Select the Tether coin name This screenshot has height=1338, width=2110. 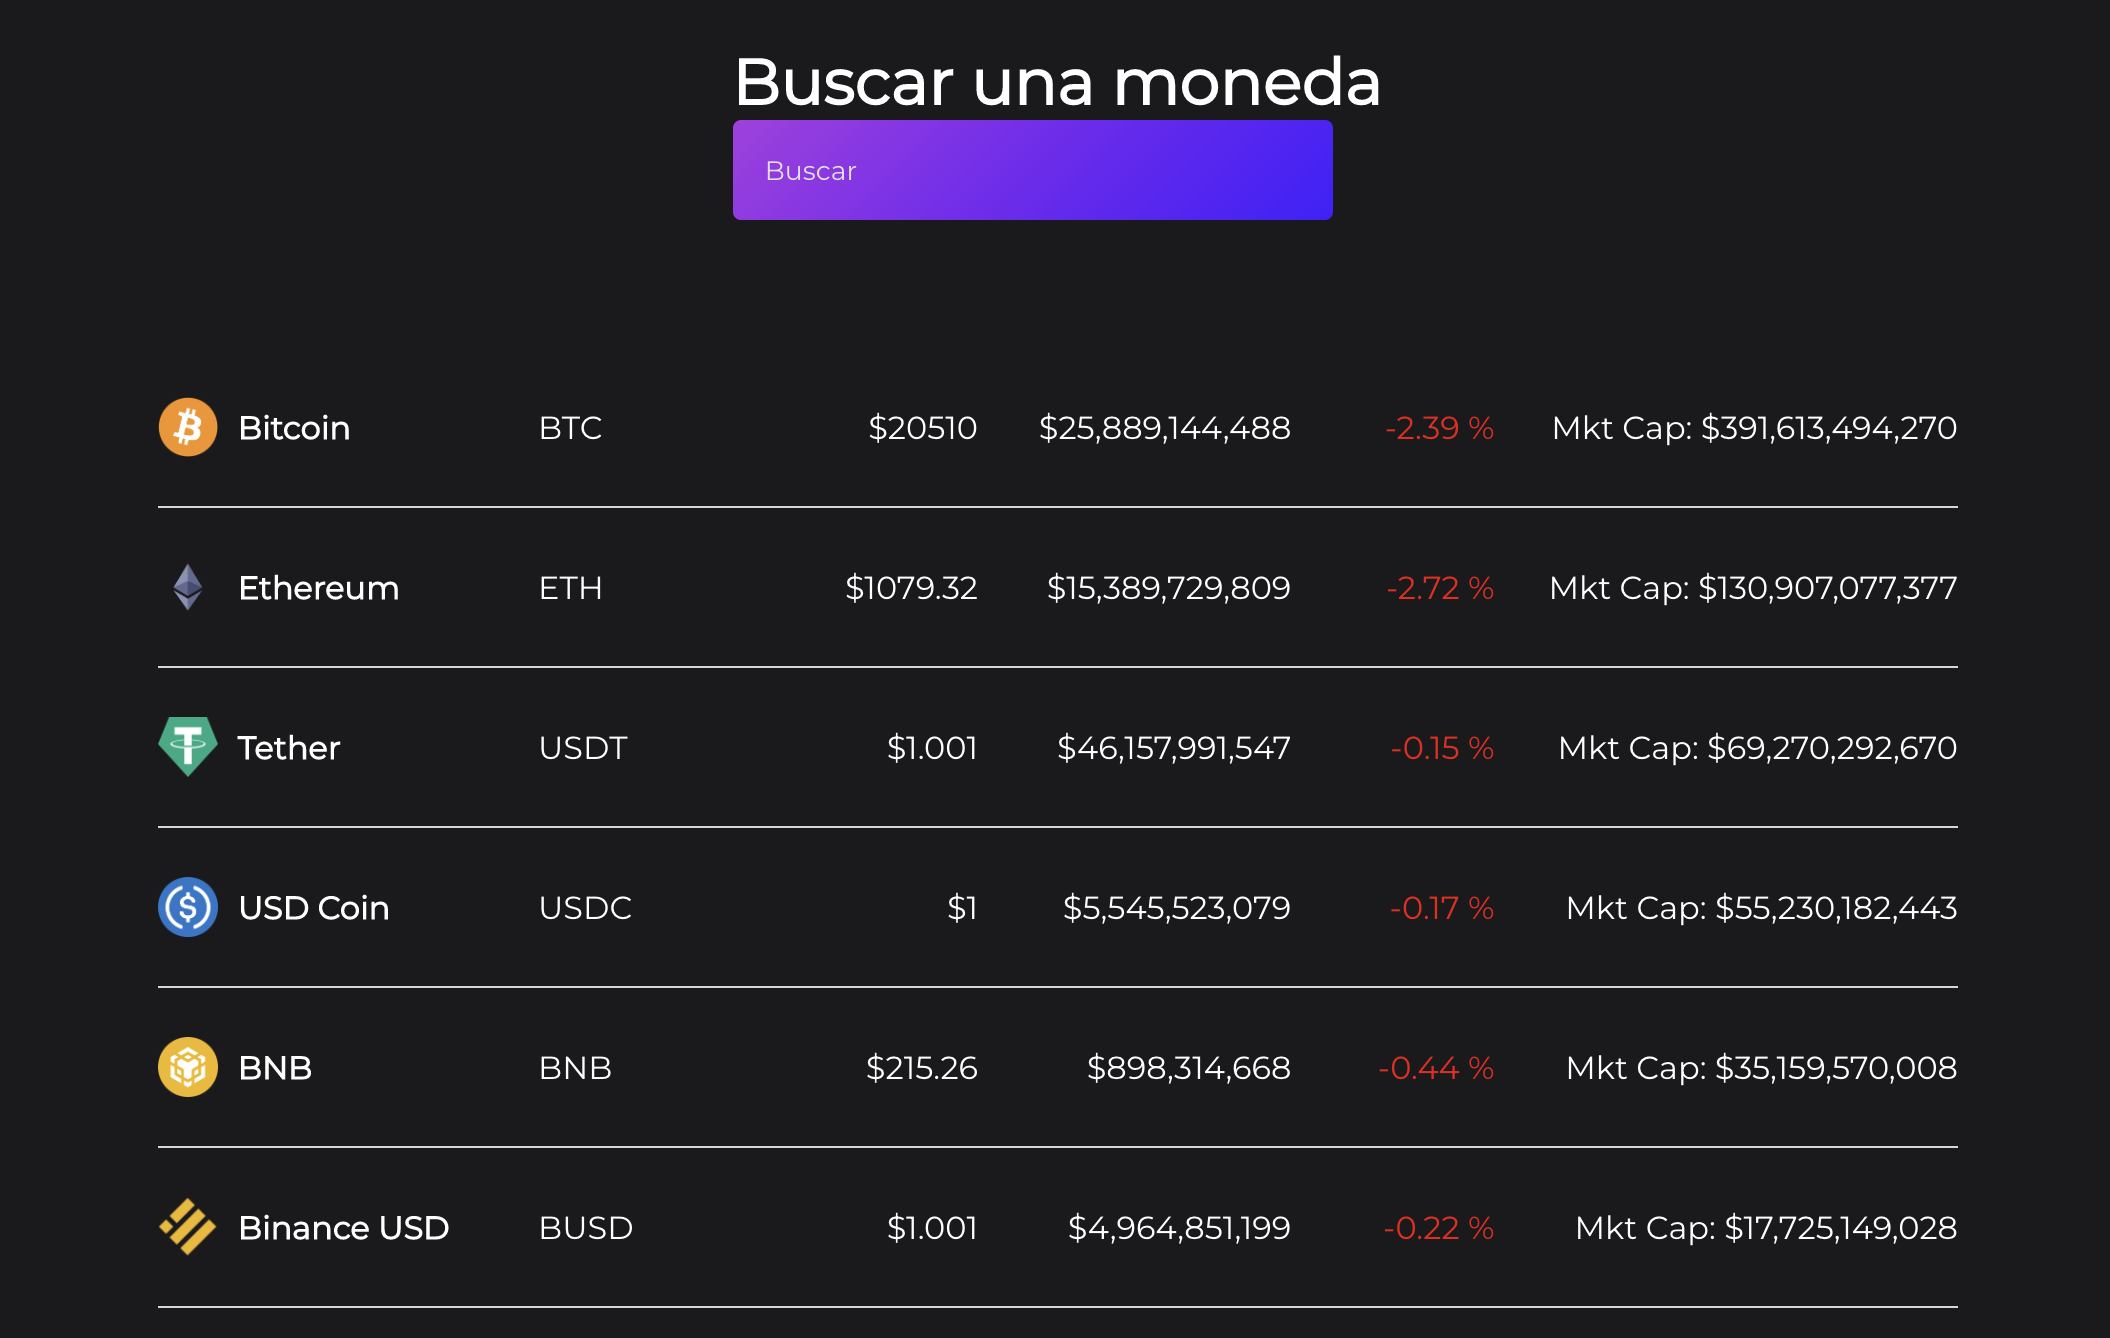pos(289,748)
